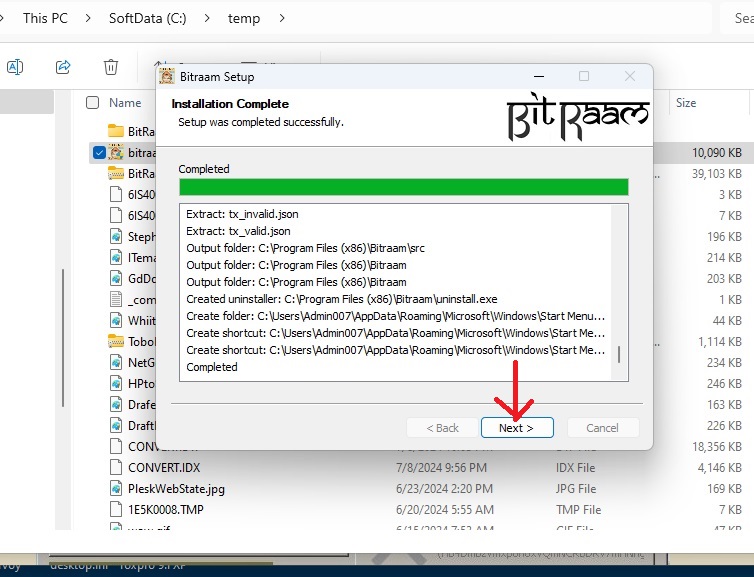The image size is (754, 577).
Task: Click the BitRa folder icon in file list
Action: (x=115, y=131)
